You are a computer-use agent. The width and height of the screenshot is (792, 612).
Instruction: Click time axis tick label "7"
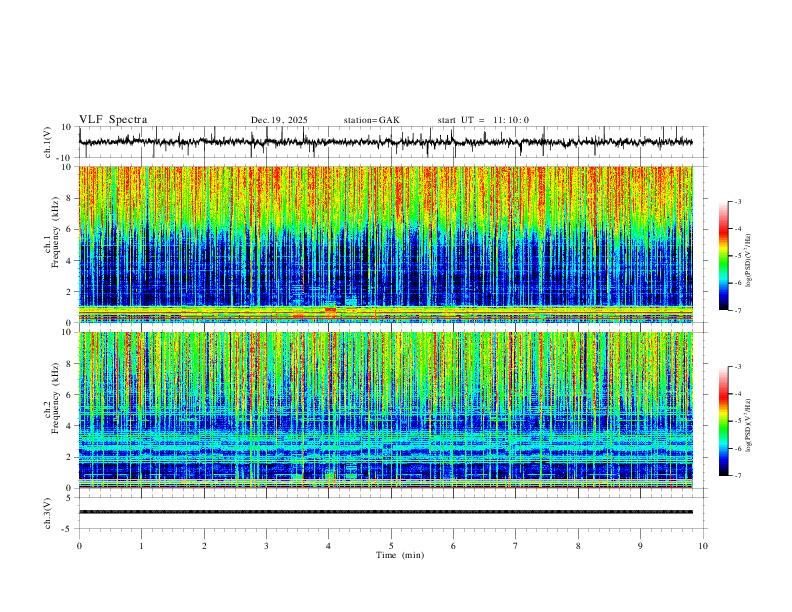[516, 546]
